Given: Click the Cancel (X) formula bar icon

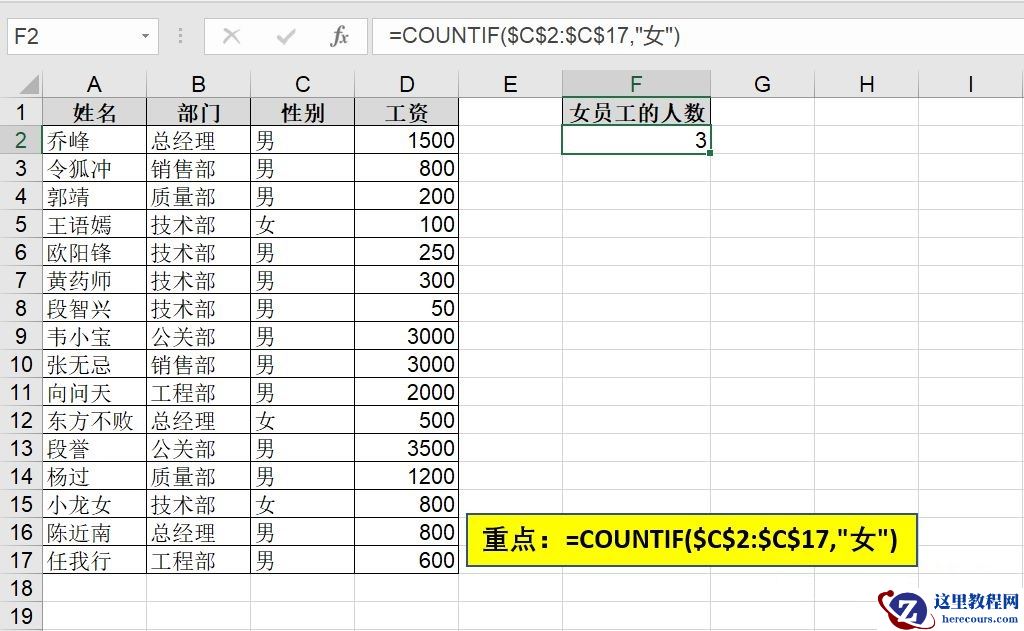Looking at the screenshot, I should (231, 36).
